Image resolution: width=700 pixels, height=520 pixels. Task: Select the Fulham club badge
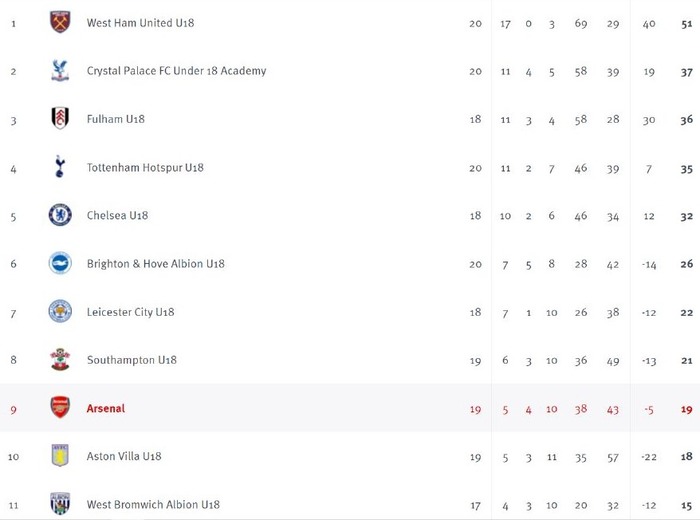click(x=60, y=119)
